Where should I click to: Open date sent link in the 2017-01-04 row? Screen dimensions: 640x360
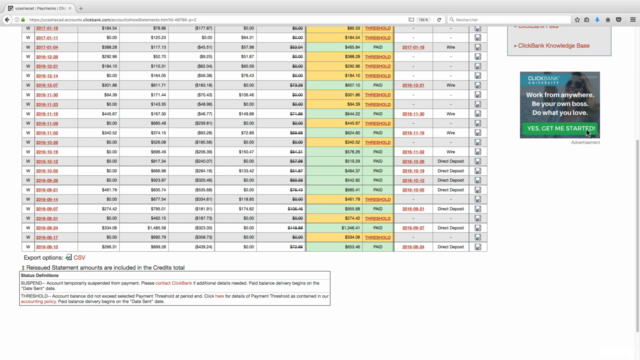pos(413,47)
